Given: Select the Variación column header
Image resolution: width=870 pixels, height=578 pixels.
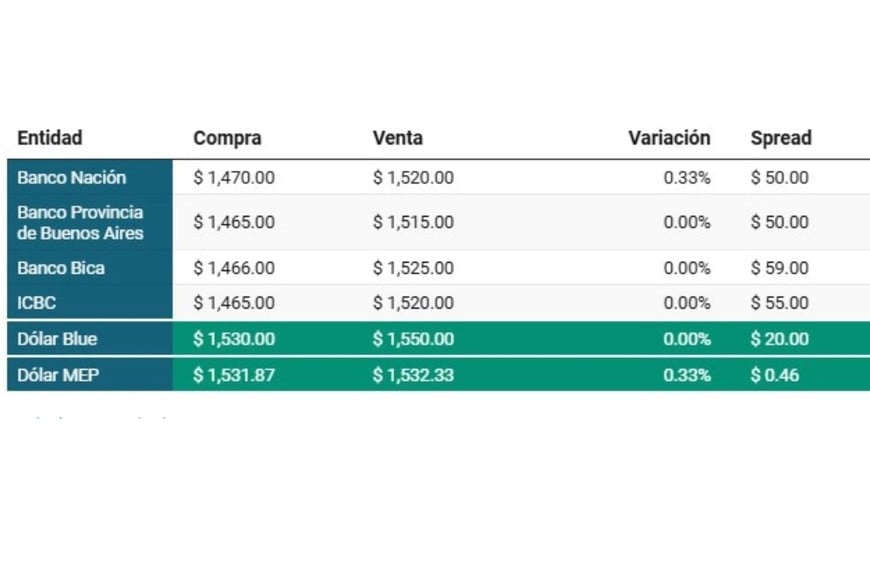Looking at the screenshot, I should tap(669, 138).
